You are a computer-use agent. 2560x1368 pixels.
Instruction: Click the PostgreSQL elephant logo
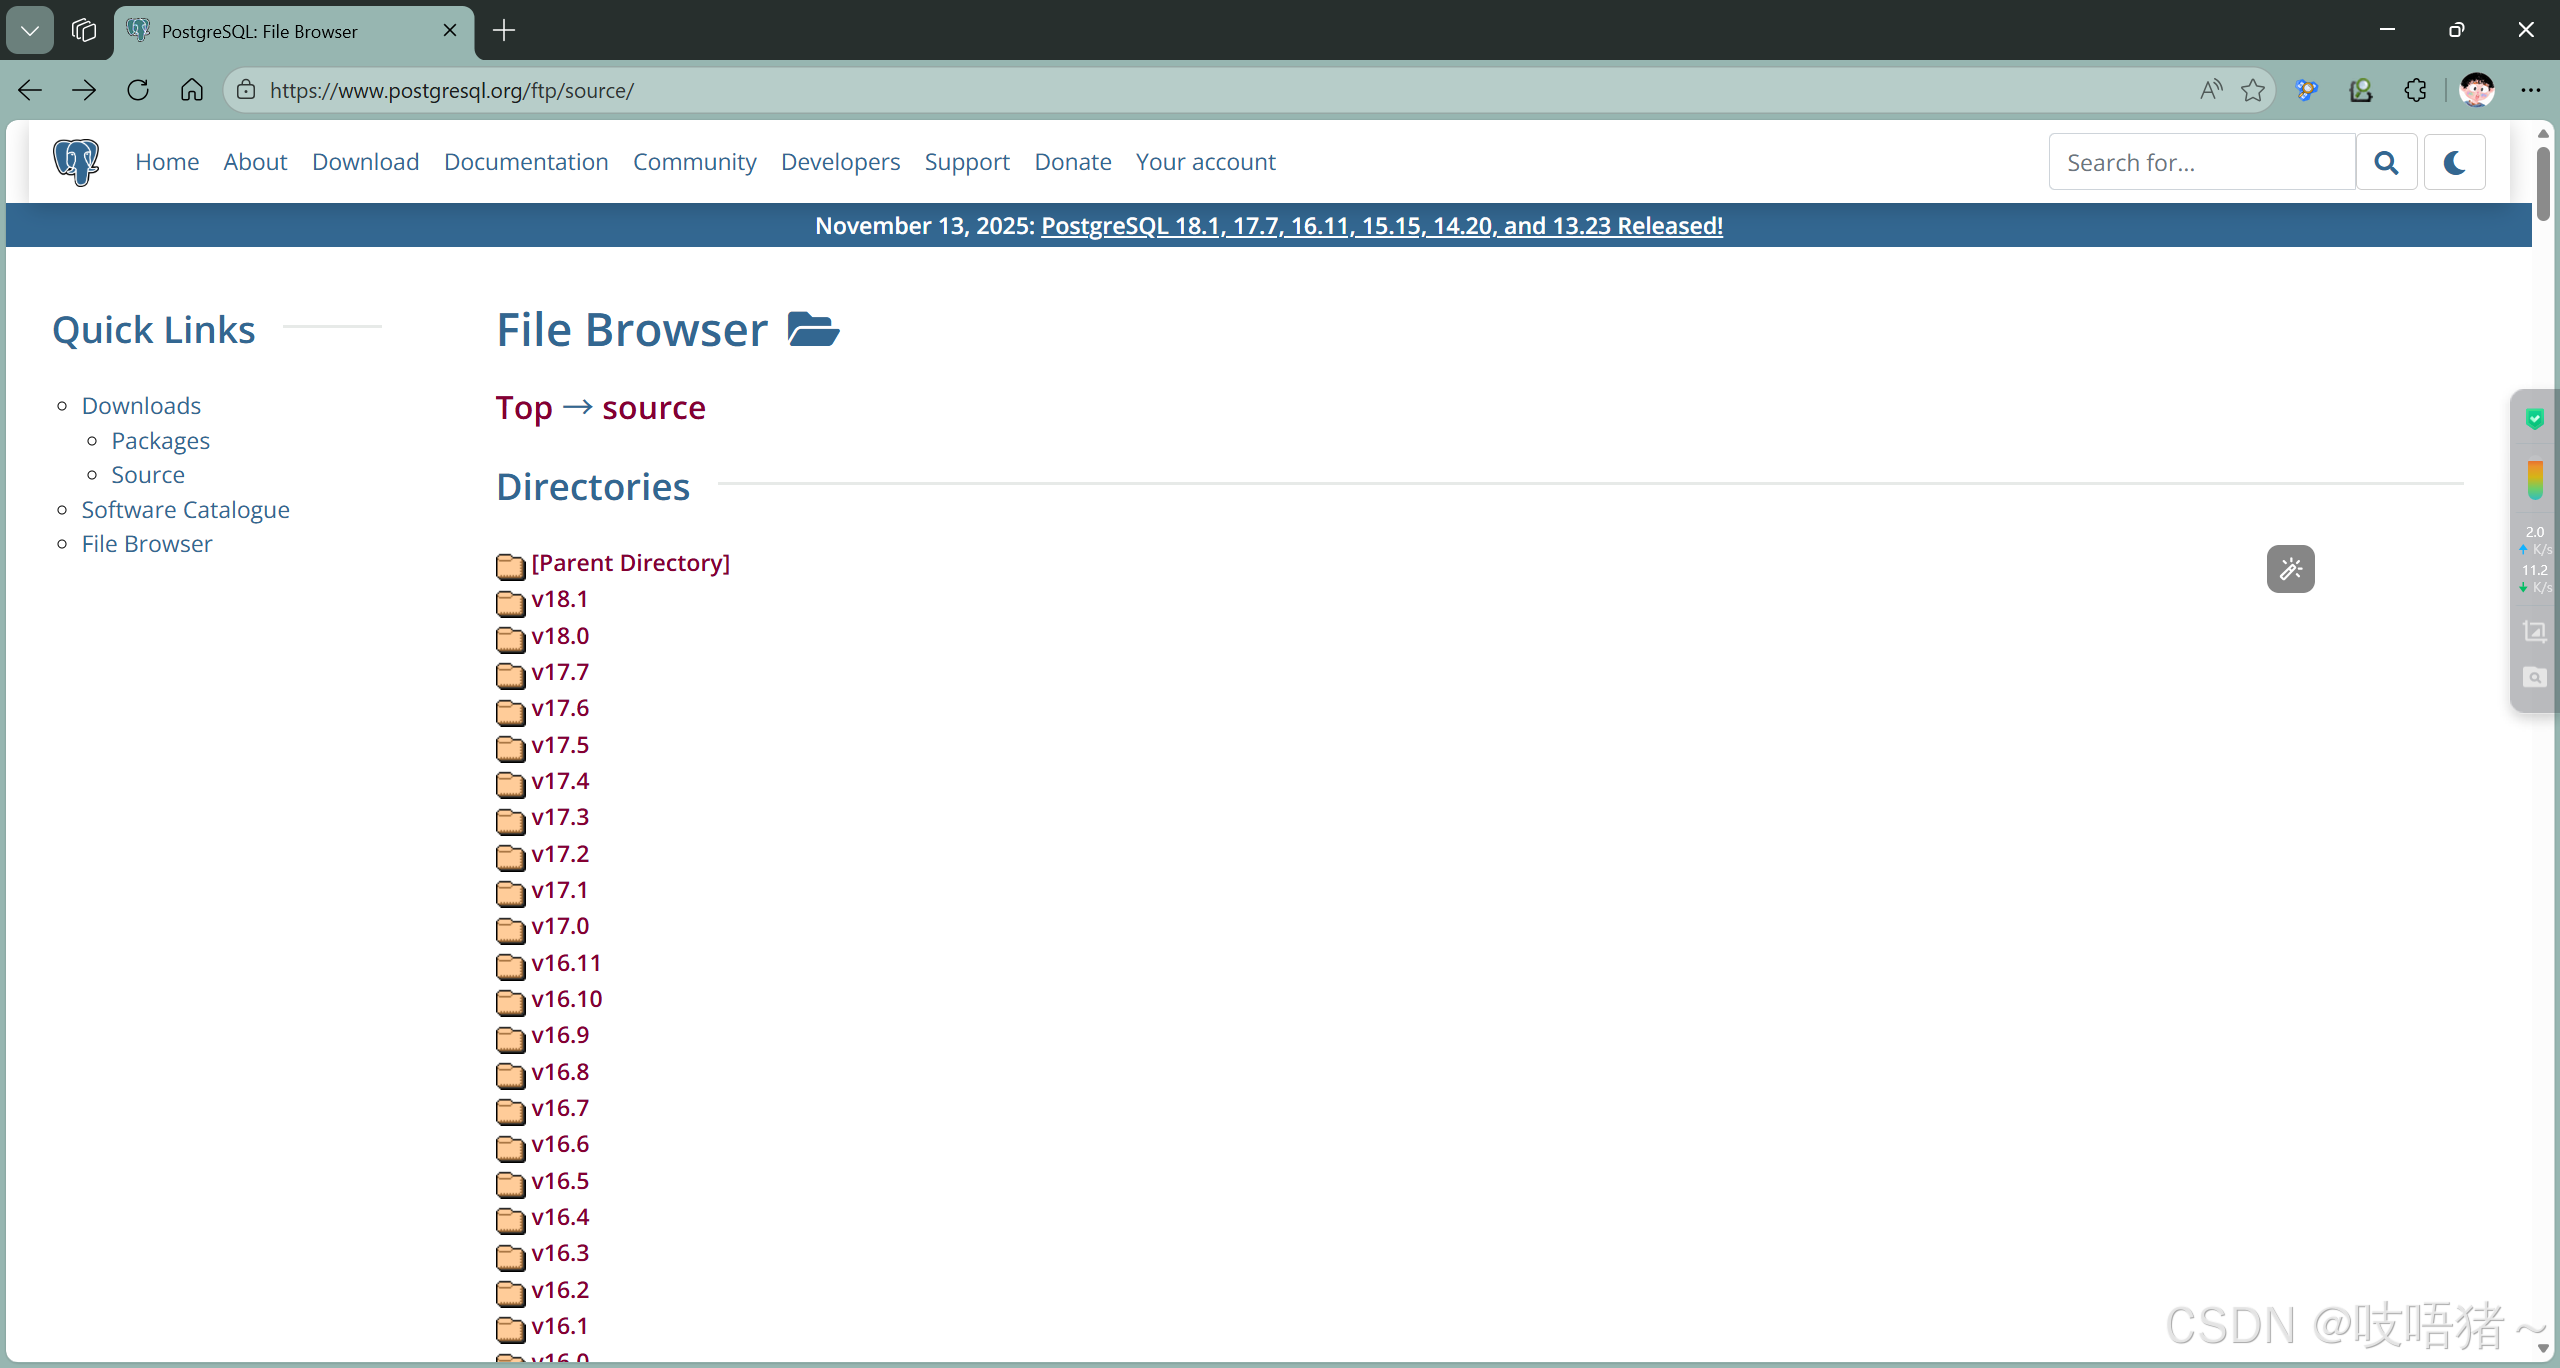(76, 162)
